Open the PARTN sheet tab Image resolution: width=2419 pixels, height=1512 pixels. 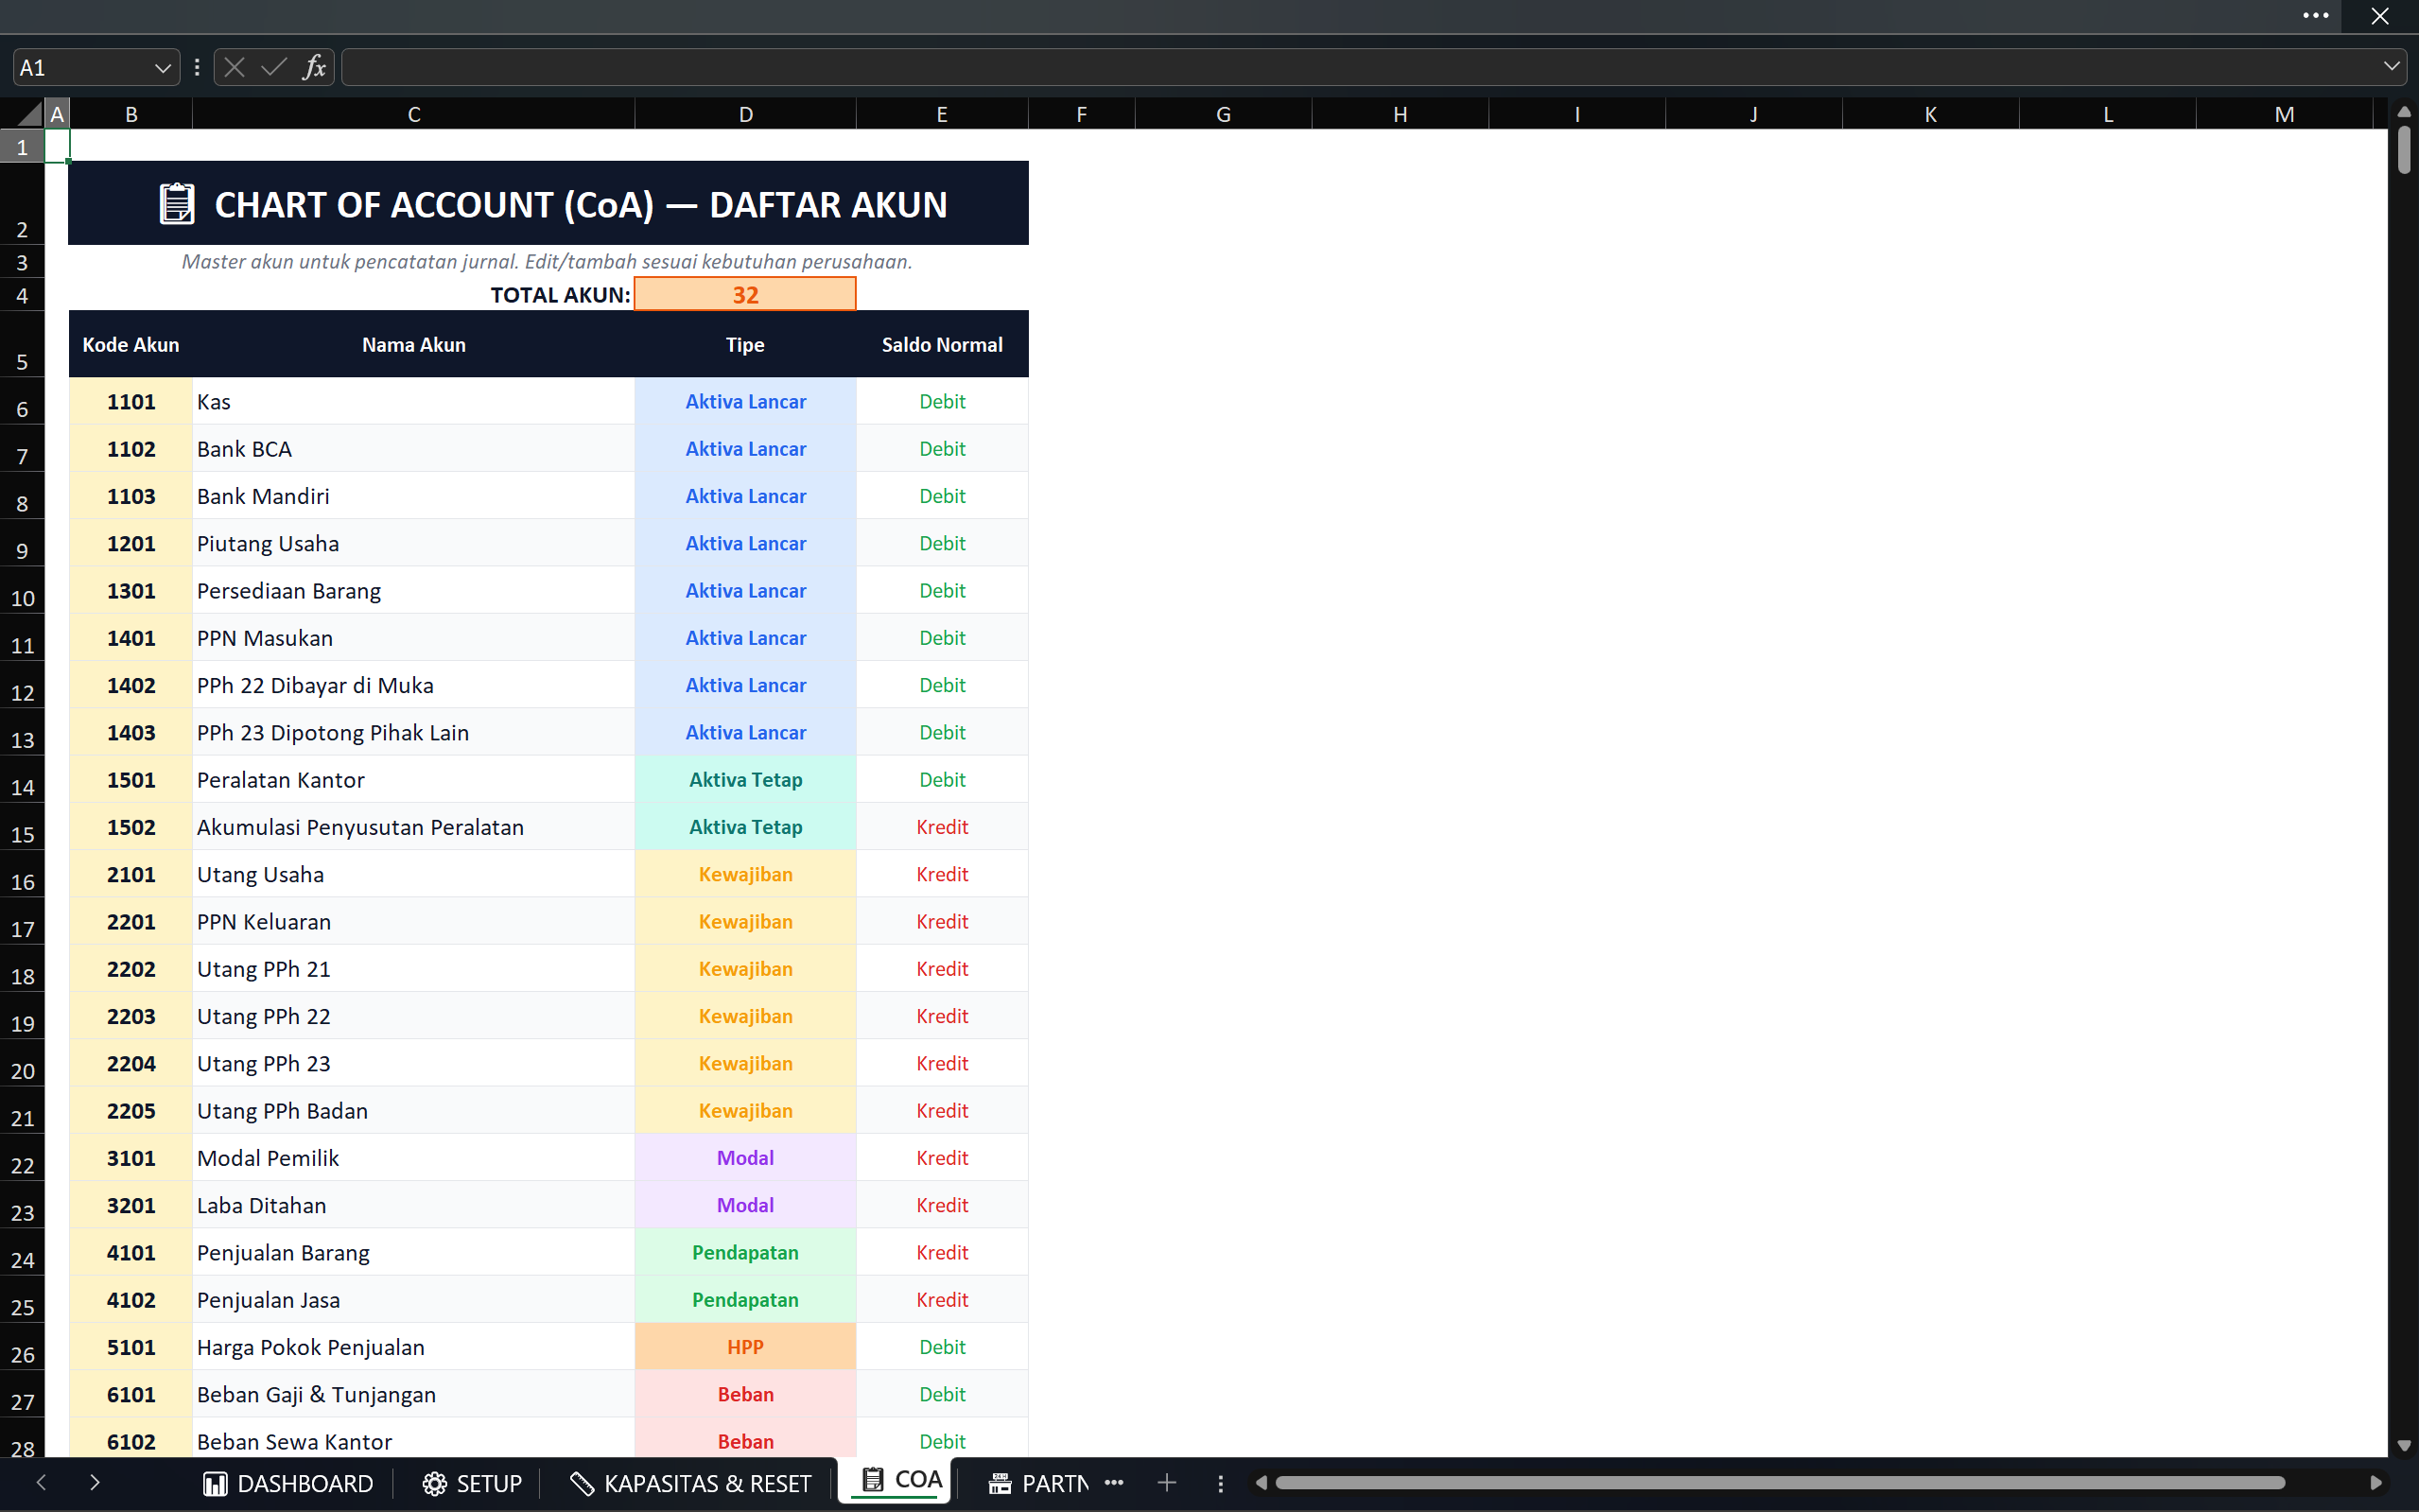(x=1039, y=1483)
